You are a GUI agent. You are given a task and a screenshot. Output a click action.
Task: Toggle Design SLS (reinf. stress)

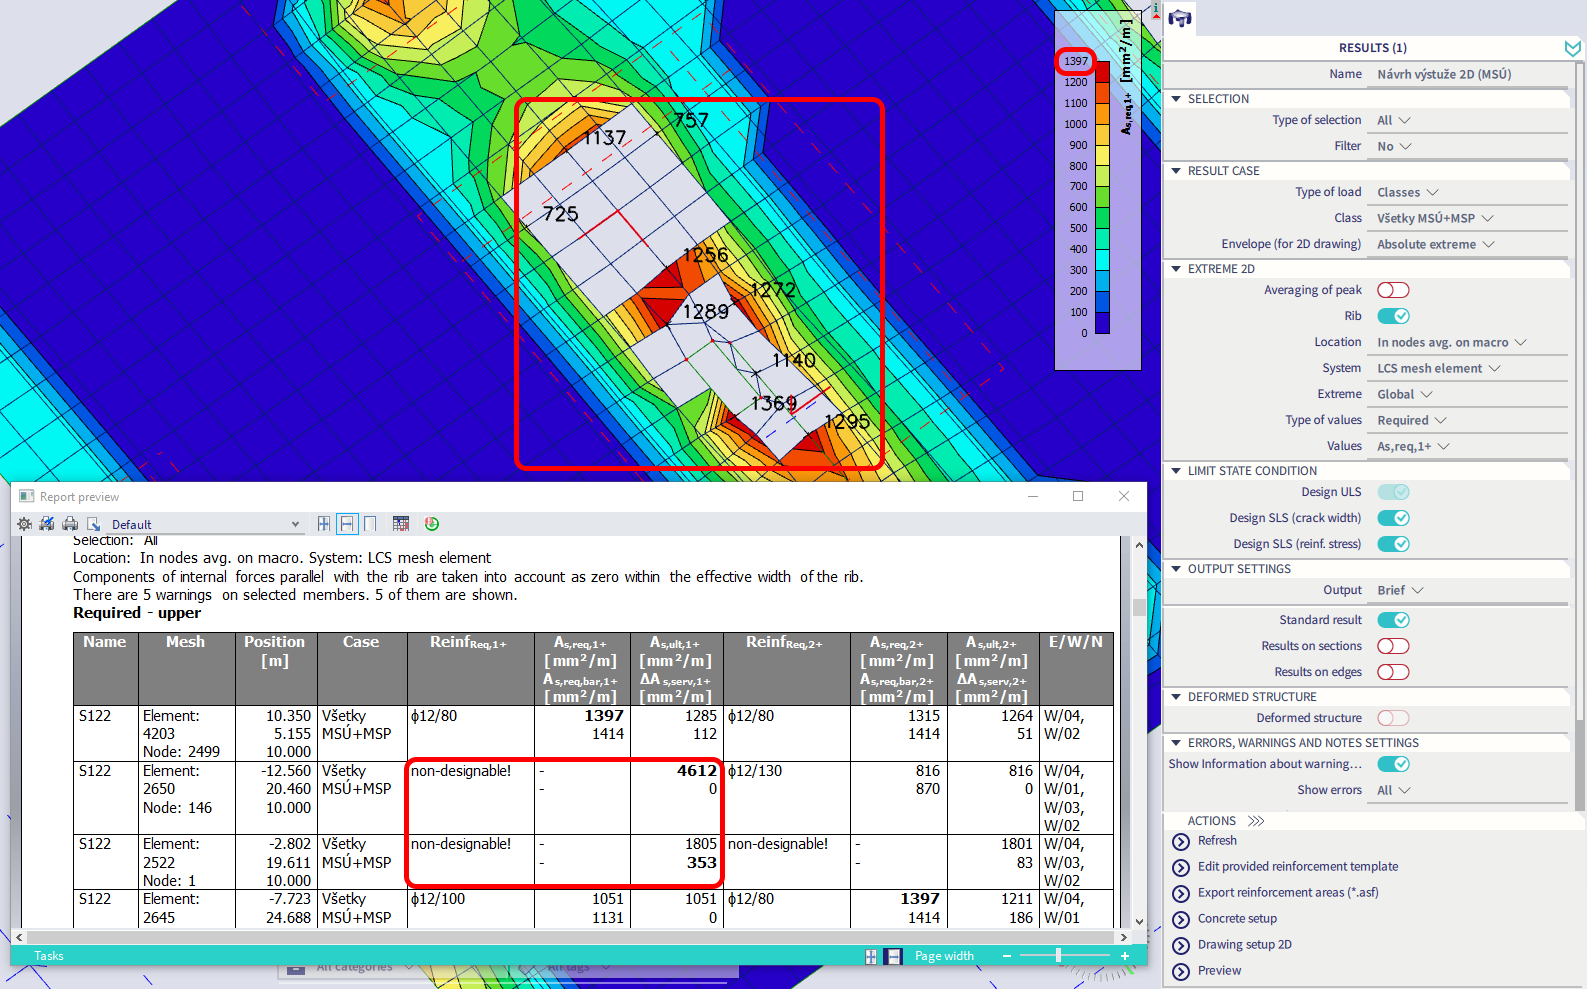(1393, 544)
